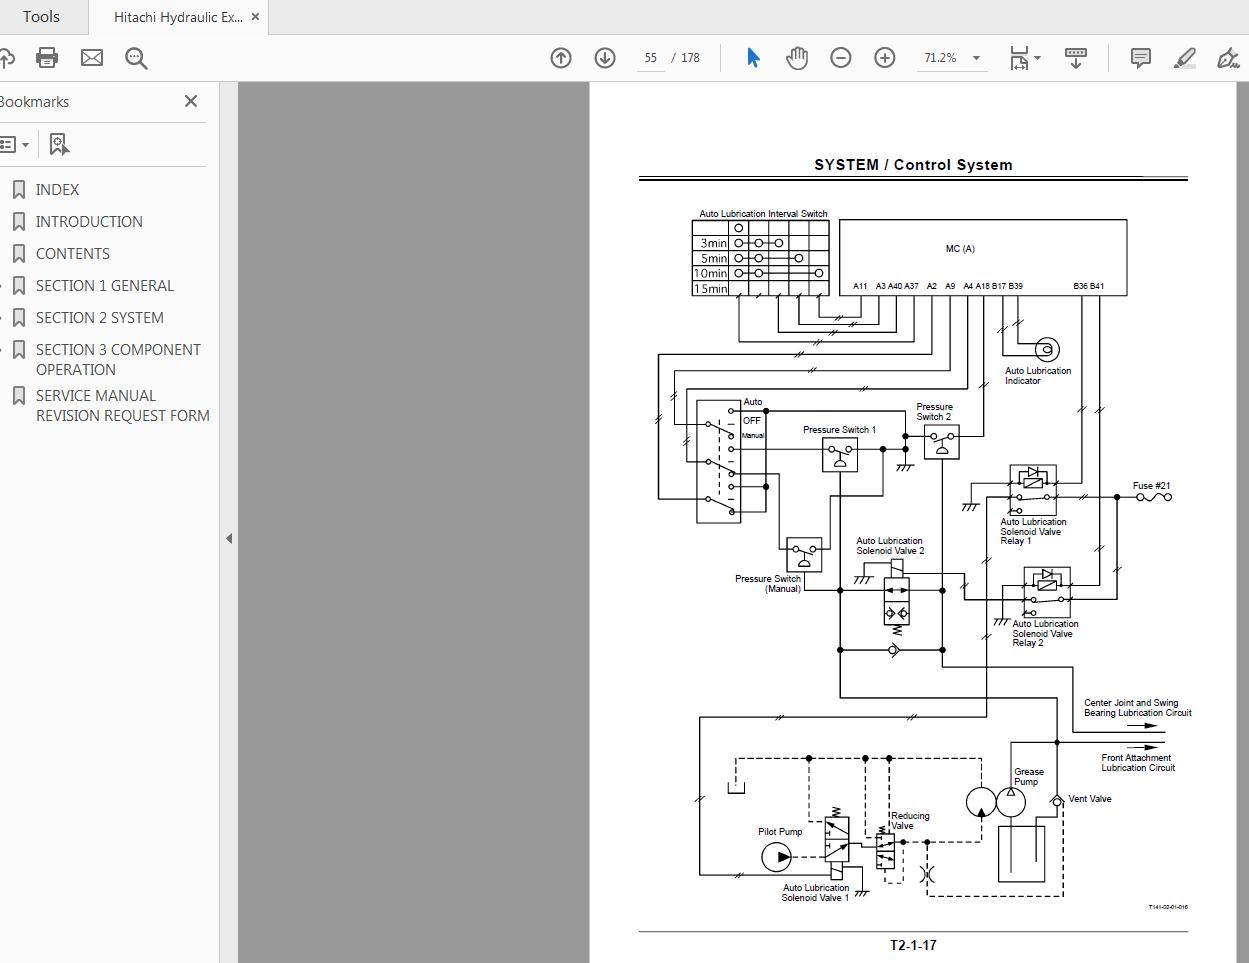
Task: Select the arrow Selection tool
Action: pos(753,57)
